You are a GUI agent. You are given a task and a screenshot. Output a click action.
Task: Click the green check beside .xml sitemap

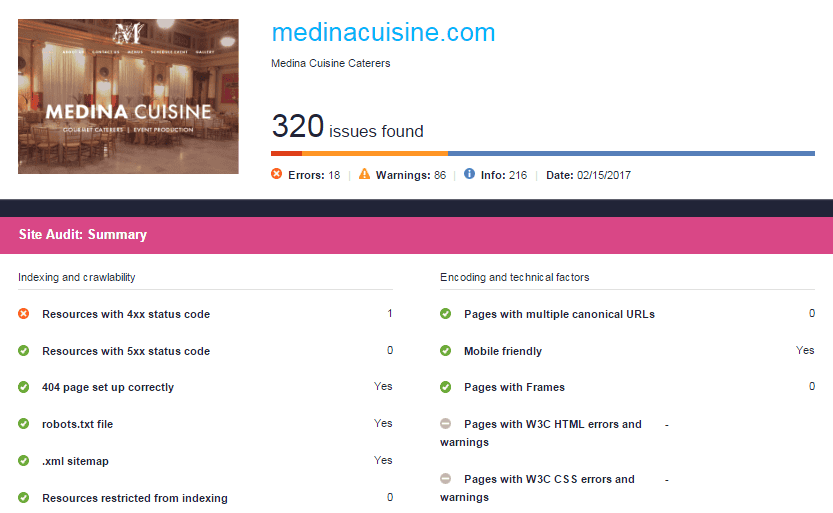click(23, 460)
